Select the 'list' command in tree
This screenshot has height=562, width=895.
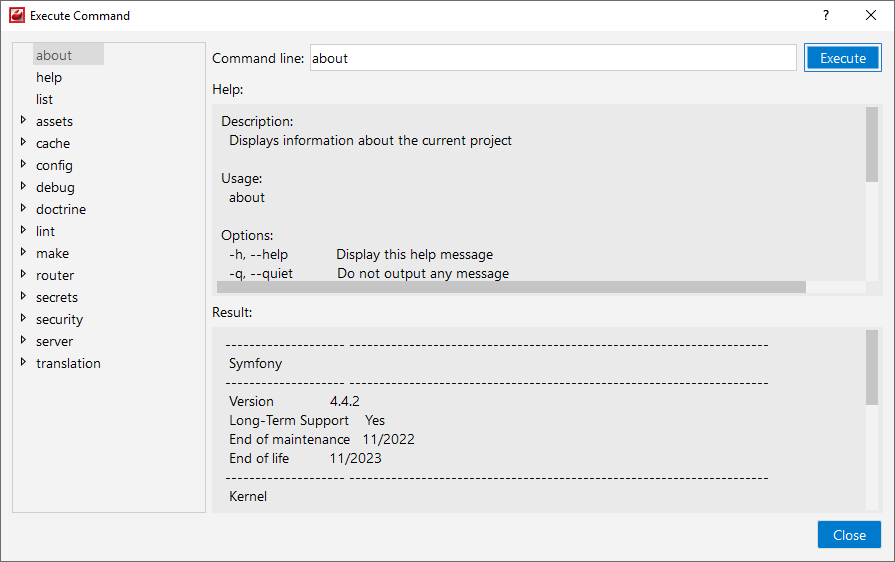45,99
